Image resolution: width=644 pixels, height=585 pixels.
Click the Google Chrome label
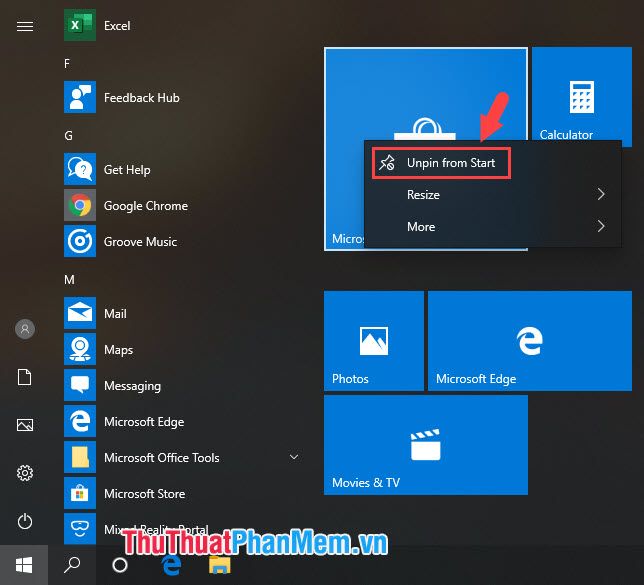click(146, 206)
